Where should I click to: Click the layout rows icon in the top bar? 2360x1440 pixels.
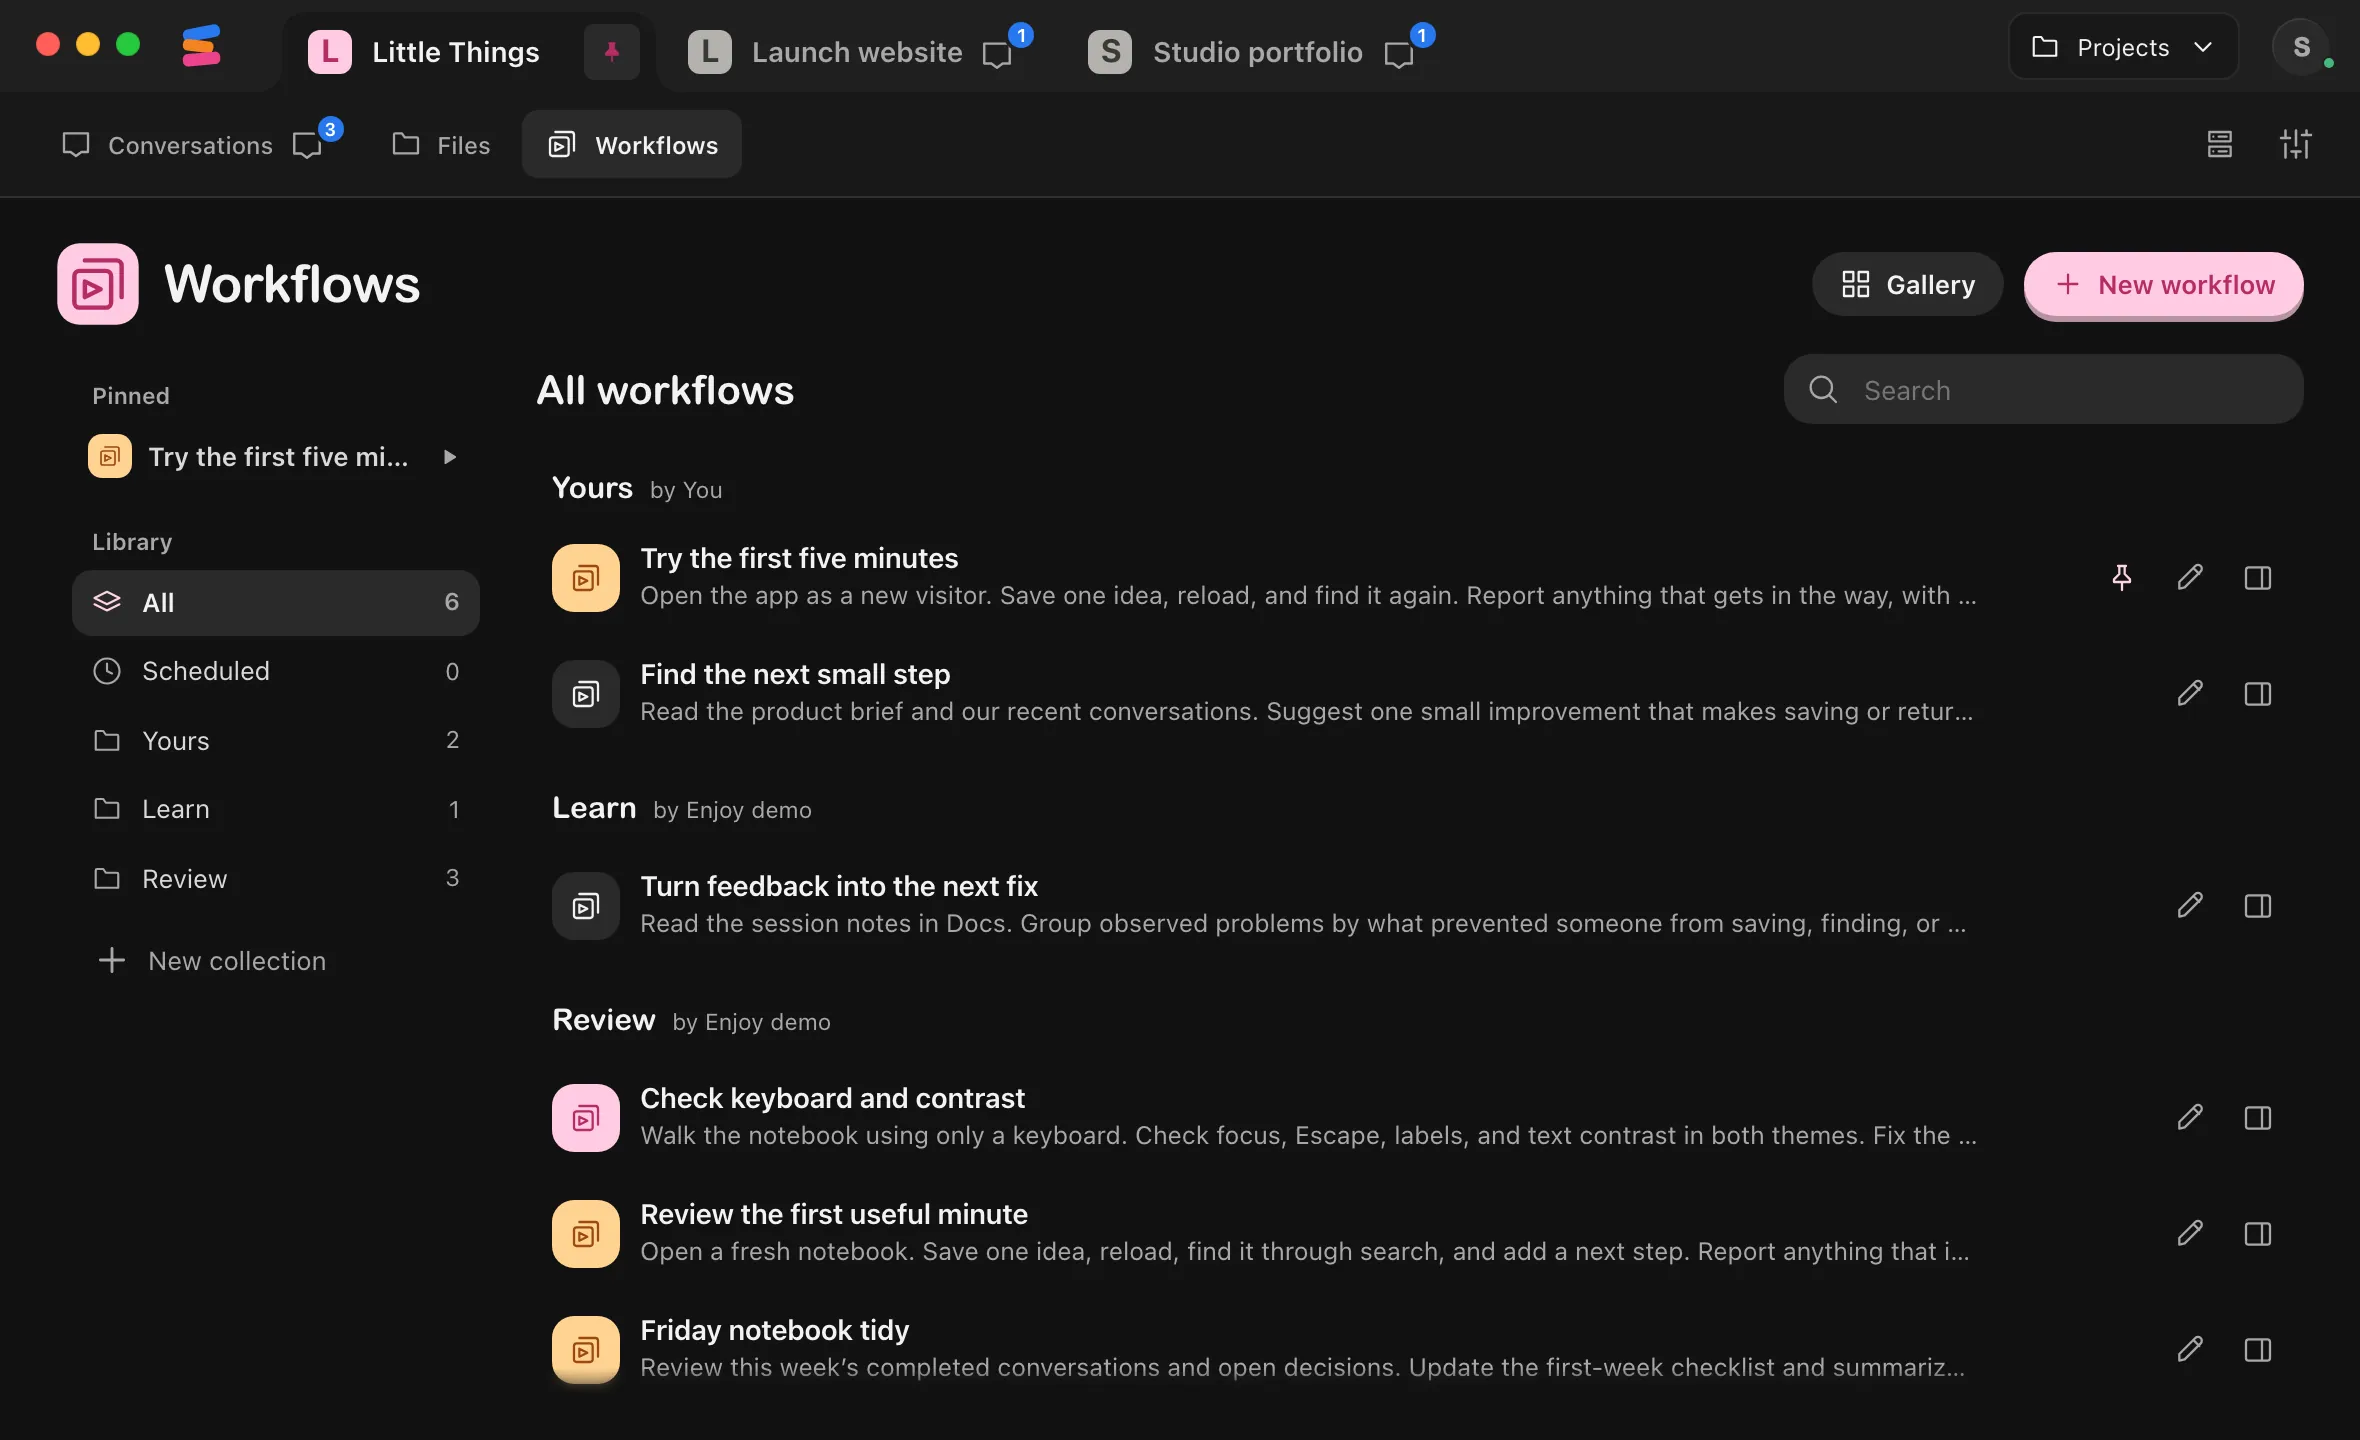[2219, 144]
